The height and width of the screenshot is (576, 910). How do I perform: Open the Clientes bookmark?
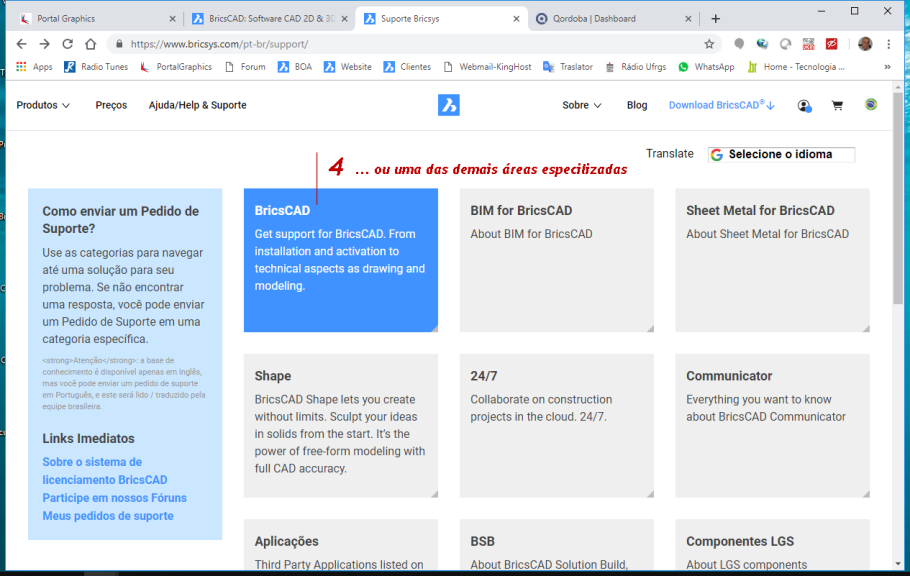point(407,67)
